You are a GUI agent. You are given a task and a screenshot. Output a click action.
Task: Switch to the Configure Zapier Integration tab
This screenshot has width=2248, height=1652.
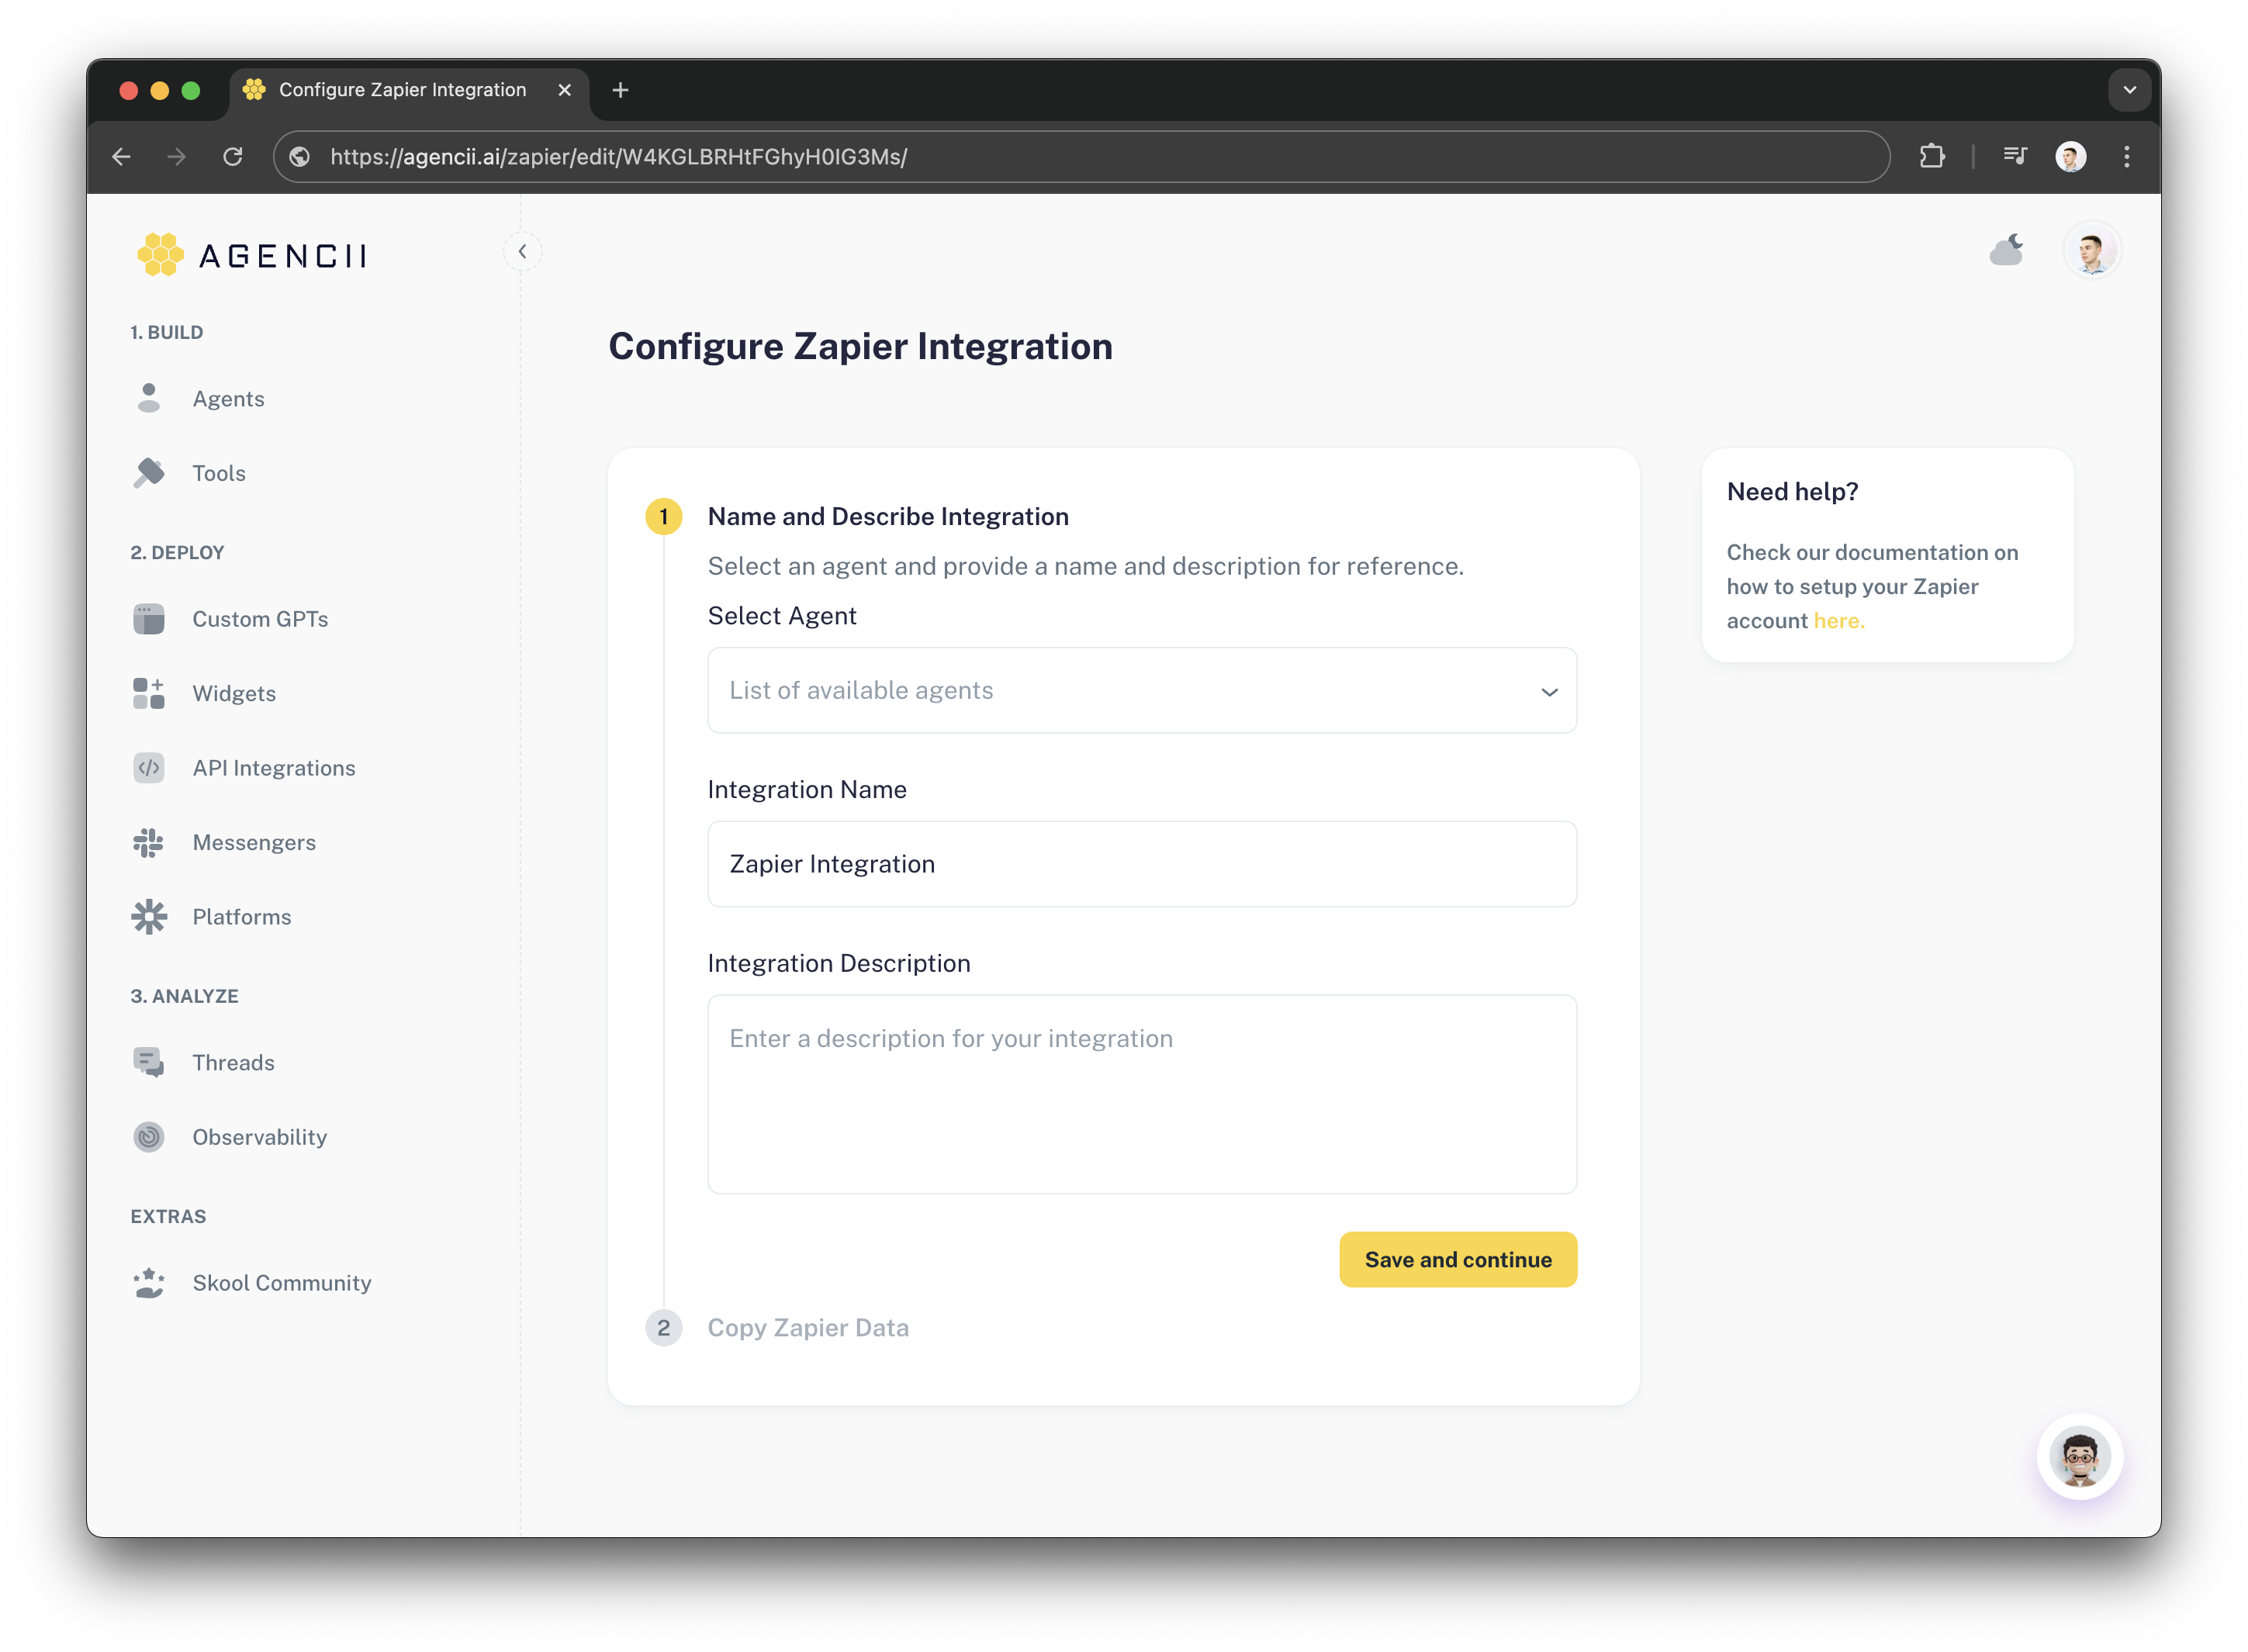[401, 89]
